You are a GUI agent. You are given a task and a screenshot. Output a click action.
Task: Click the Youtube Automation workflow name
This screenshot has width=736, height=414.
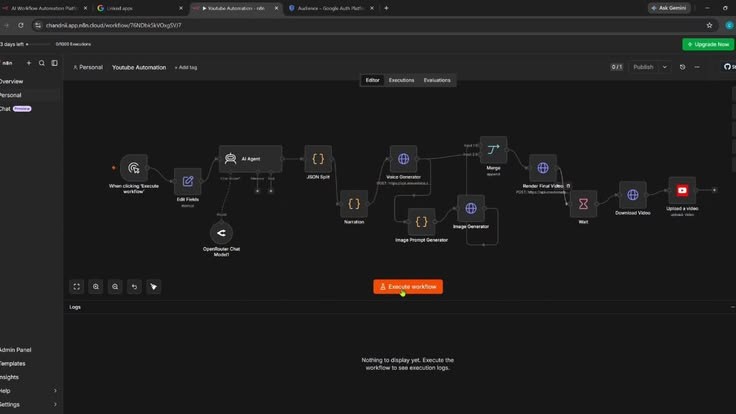click(x=139, y=68)
